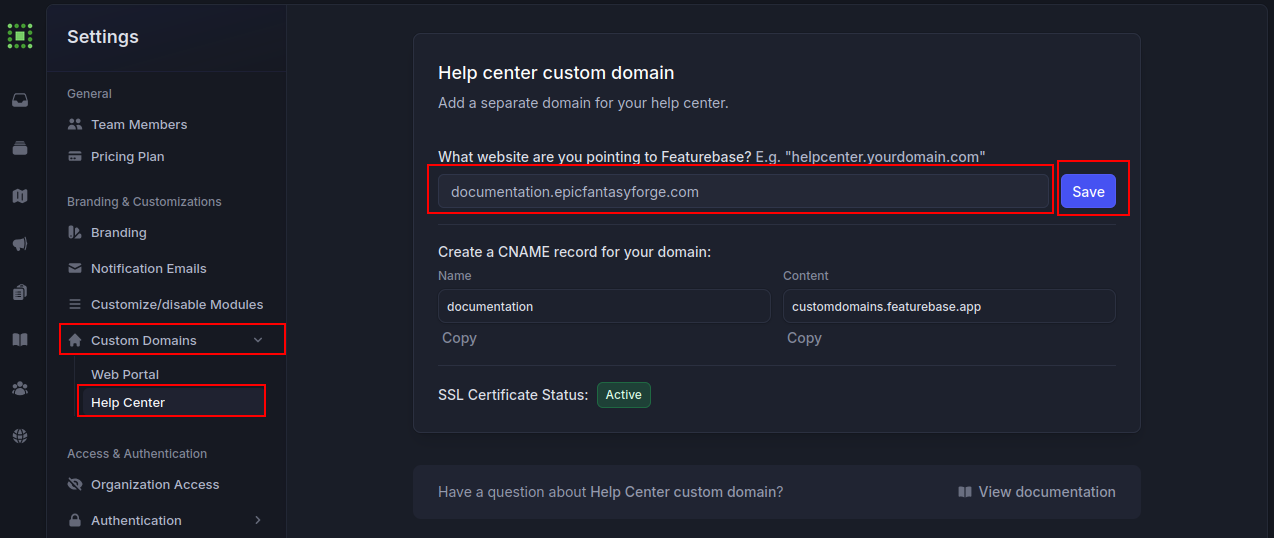Click the General section label
The height and width of the screenshot is (538, 1274).
[x=89, y=94]
